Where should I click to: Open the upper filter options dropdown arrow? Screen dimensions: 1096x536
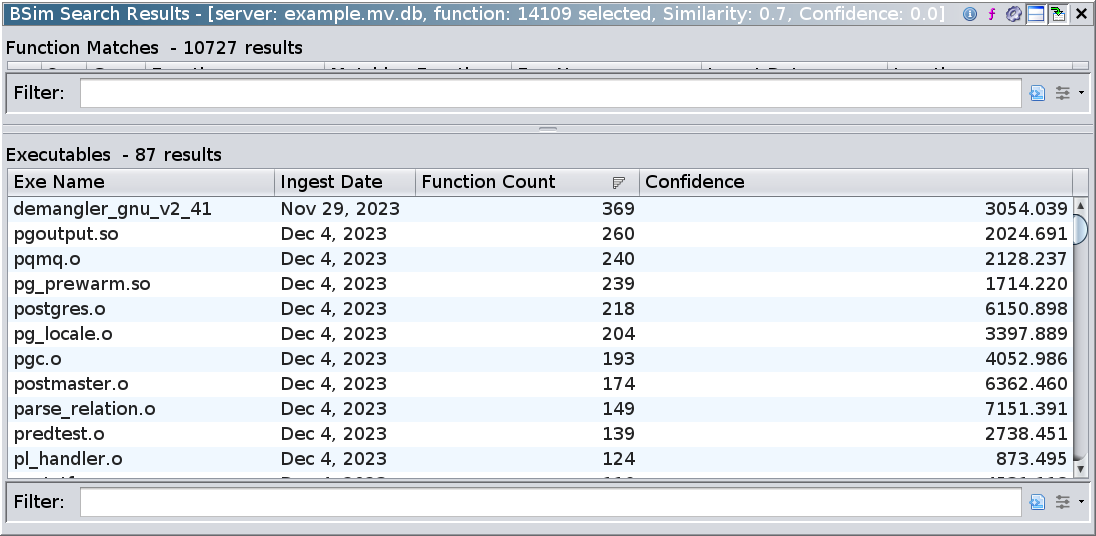click(1081, 93)
